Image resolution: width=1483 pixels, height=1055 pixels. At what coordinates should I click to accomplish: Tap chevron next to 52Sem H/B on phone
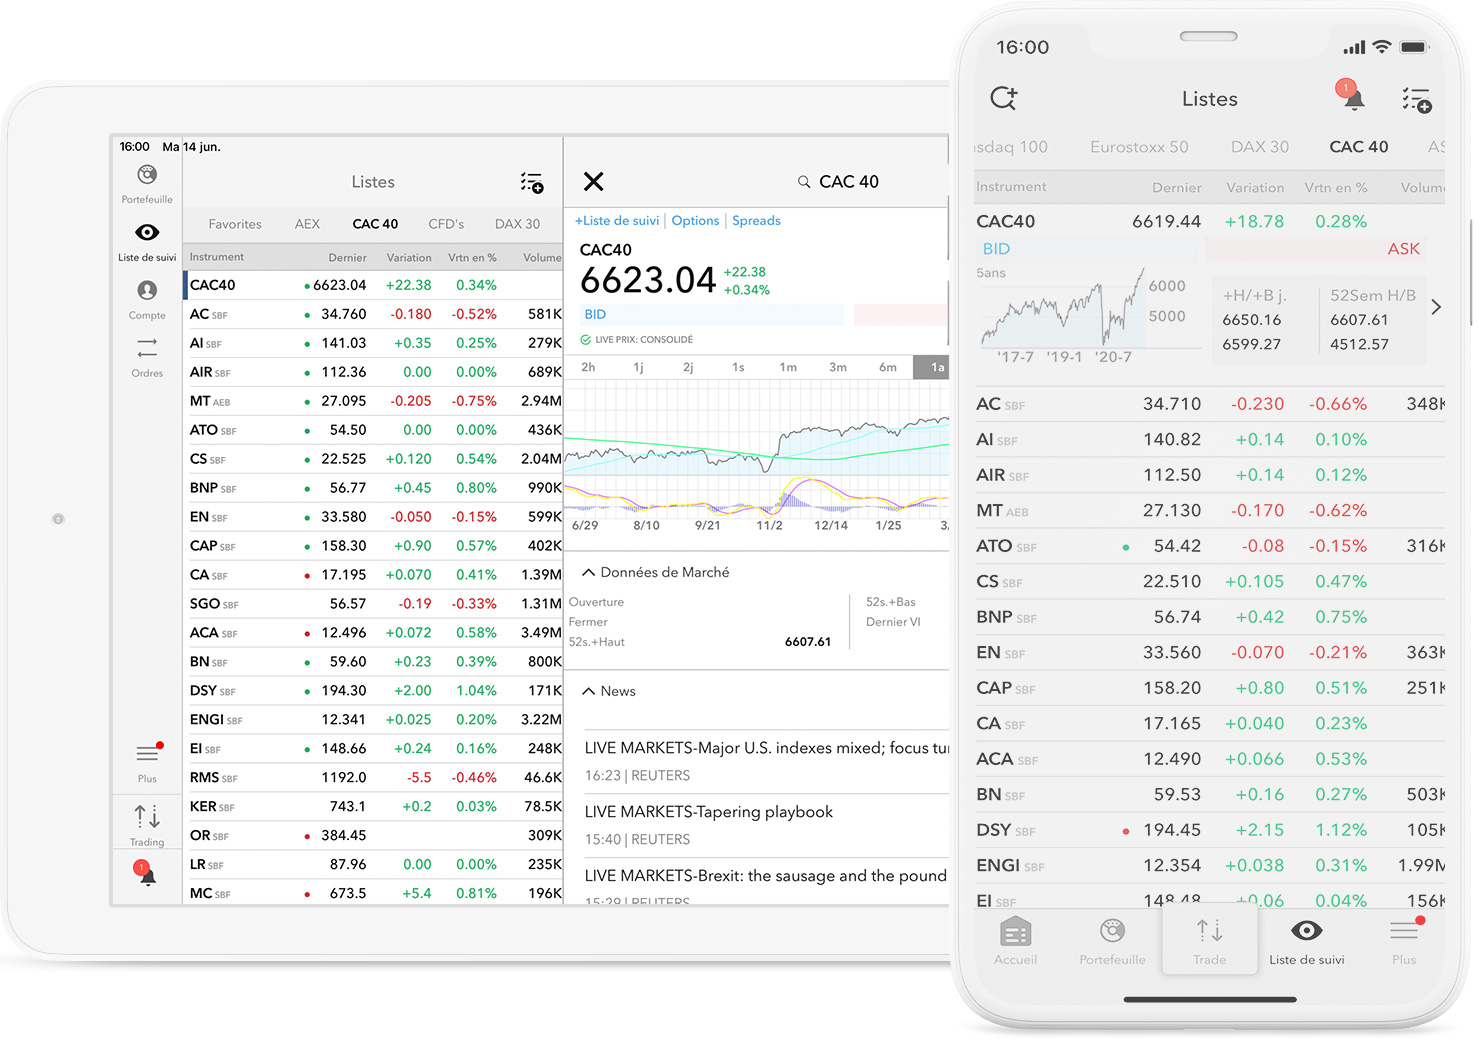[x=1436, y=307]
